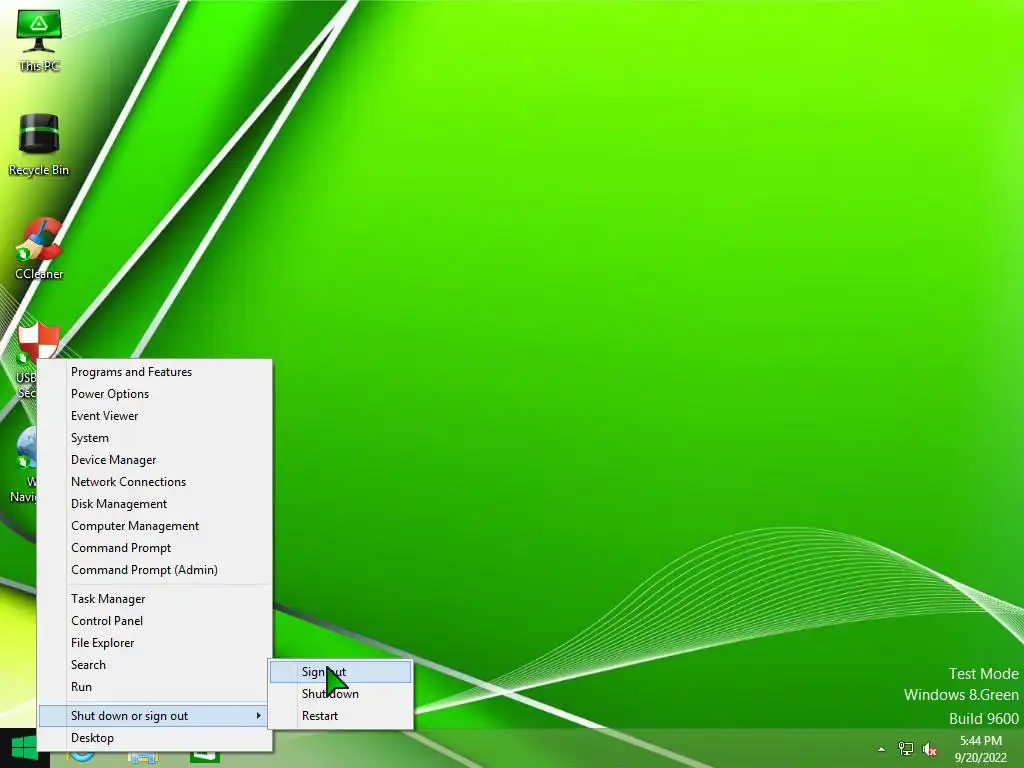
Task: Open the This PC desktop icon
Action: tap(39, 40)
